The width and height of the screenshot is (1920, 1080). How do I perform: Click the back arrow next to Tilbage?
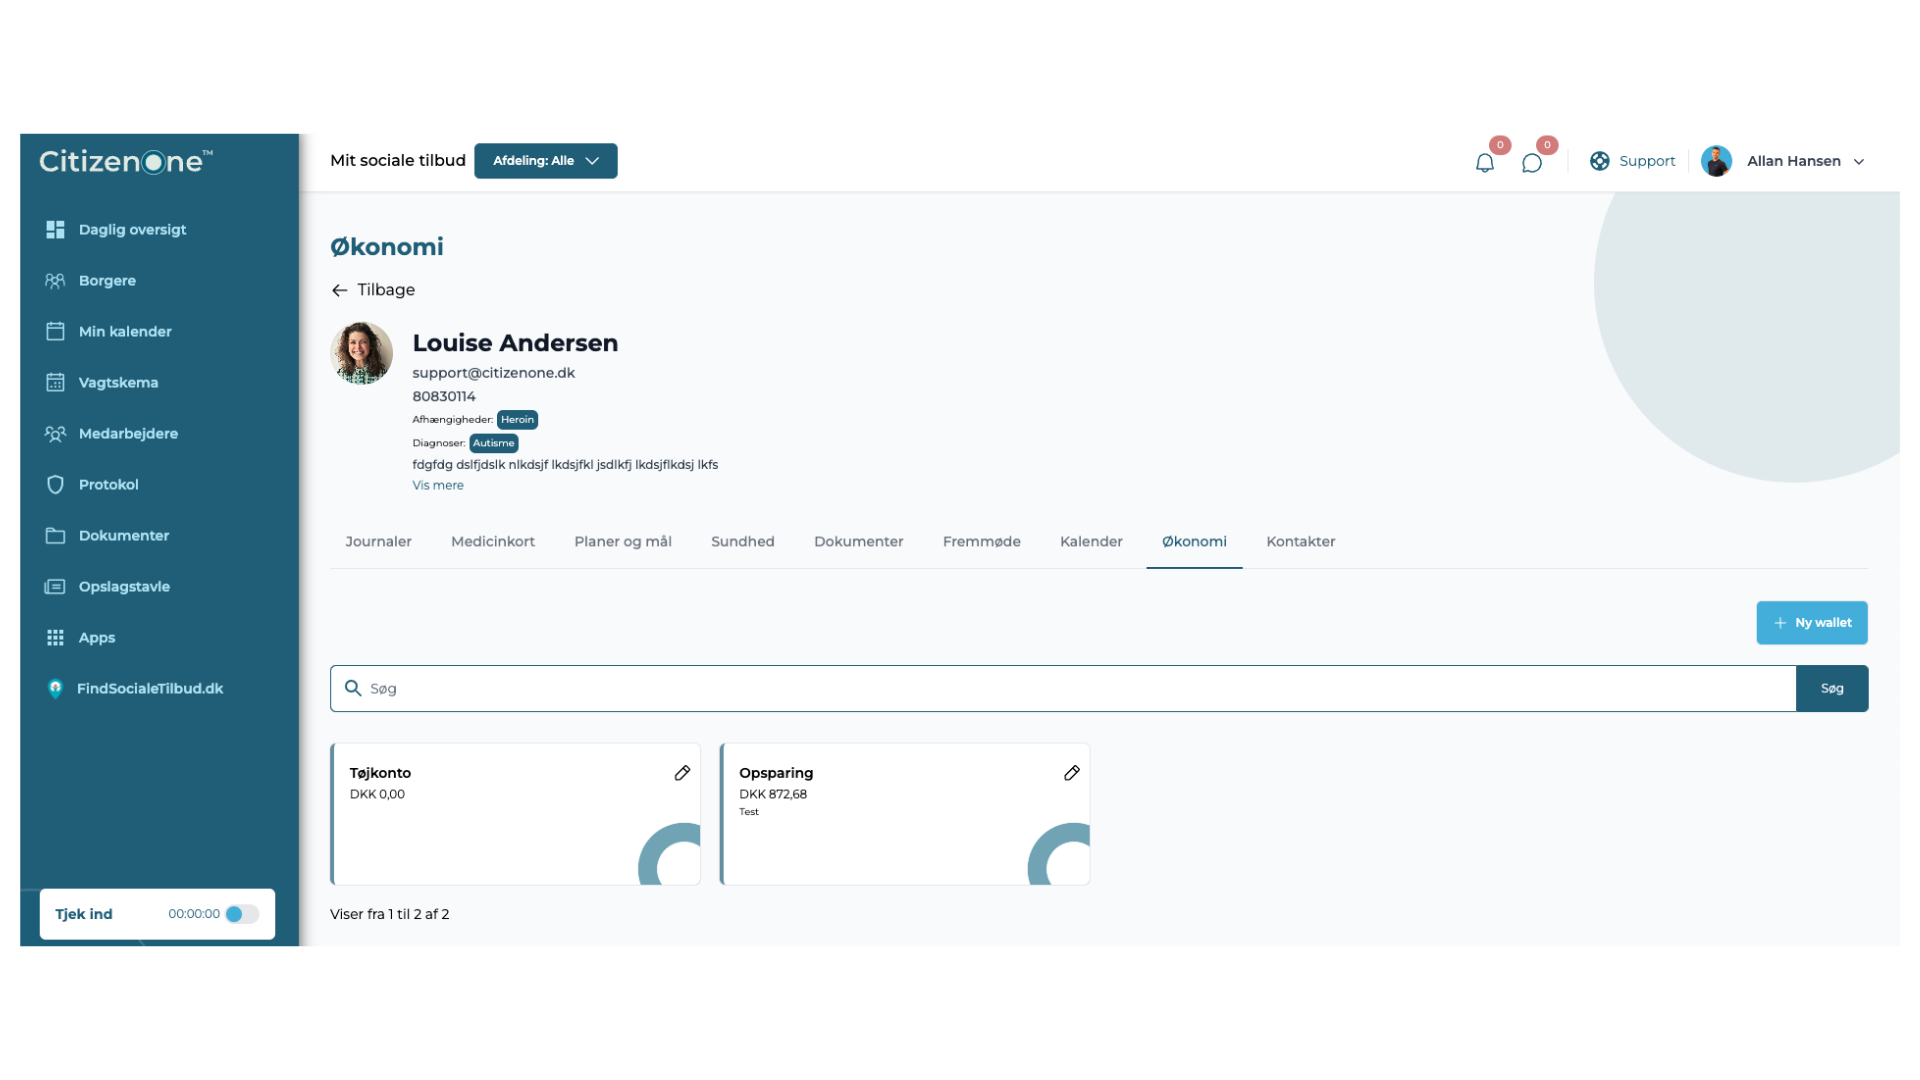point(340,290)
